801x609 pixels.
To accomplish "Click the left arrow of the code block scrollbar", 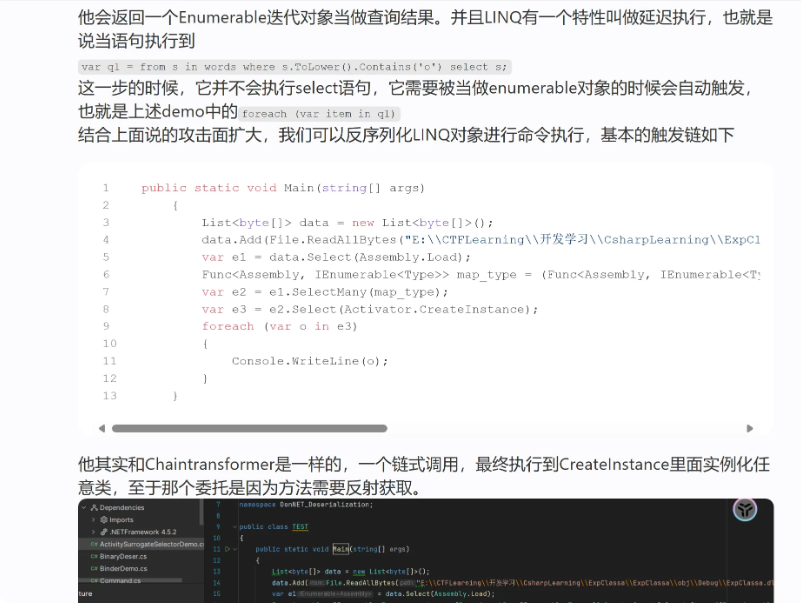I will [102, 428].
